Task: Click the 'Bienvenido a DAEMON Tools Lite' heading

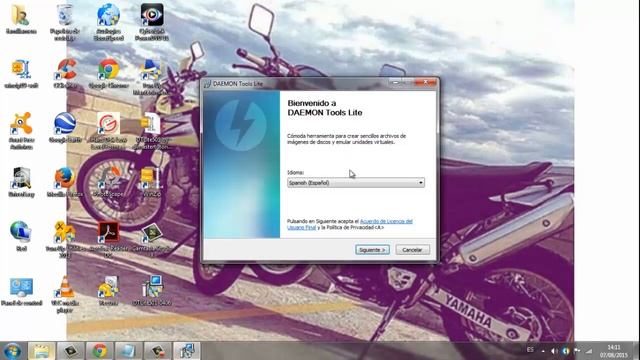Action: coord(324,108)
